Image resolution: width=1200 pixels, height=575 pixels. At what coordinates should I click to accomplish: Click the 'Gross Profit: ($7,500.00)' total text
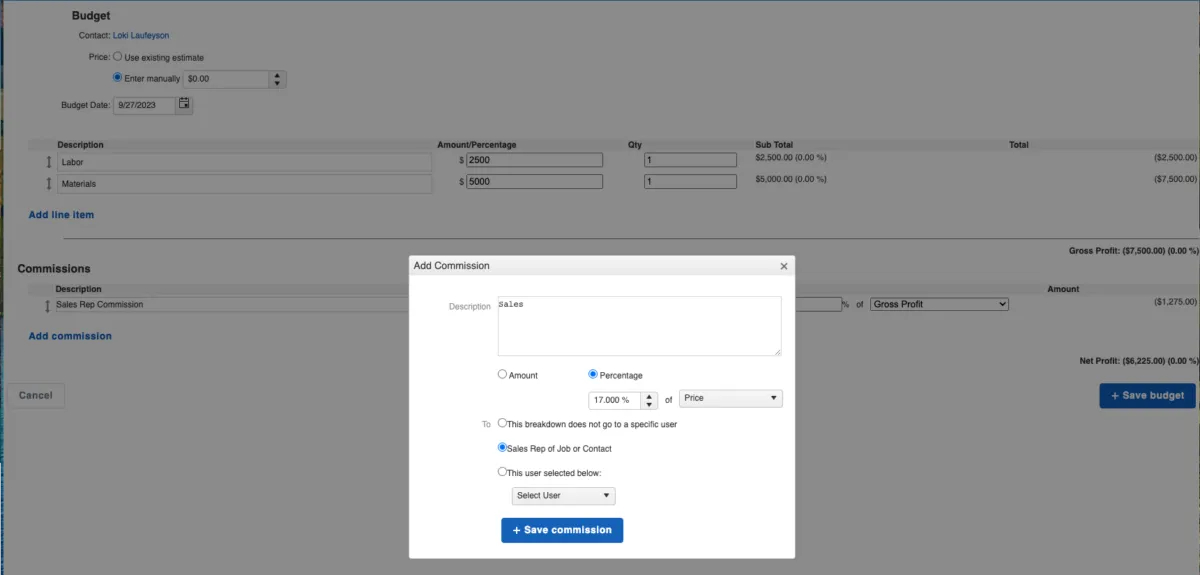coord(1133,251)
